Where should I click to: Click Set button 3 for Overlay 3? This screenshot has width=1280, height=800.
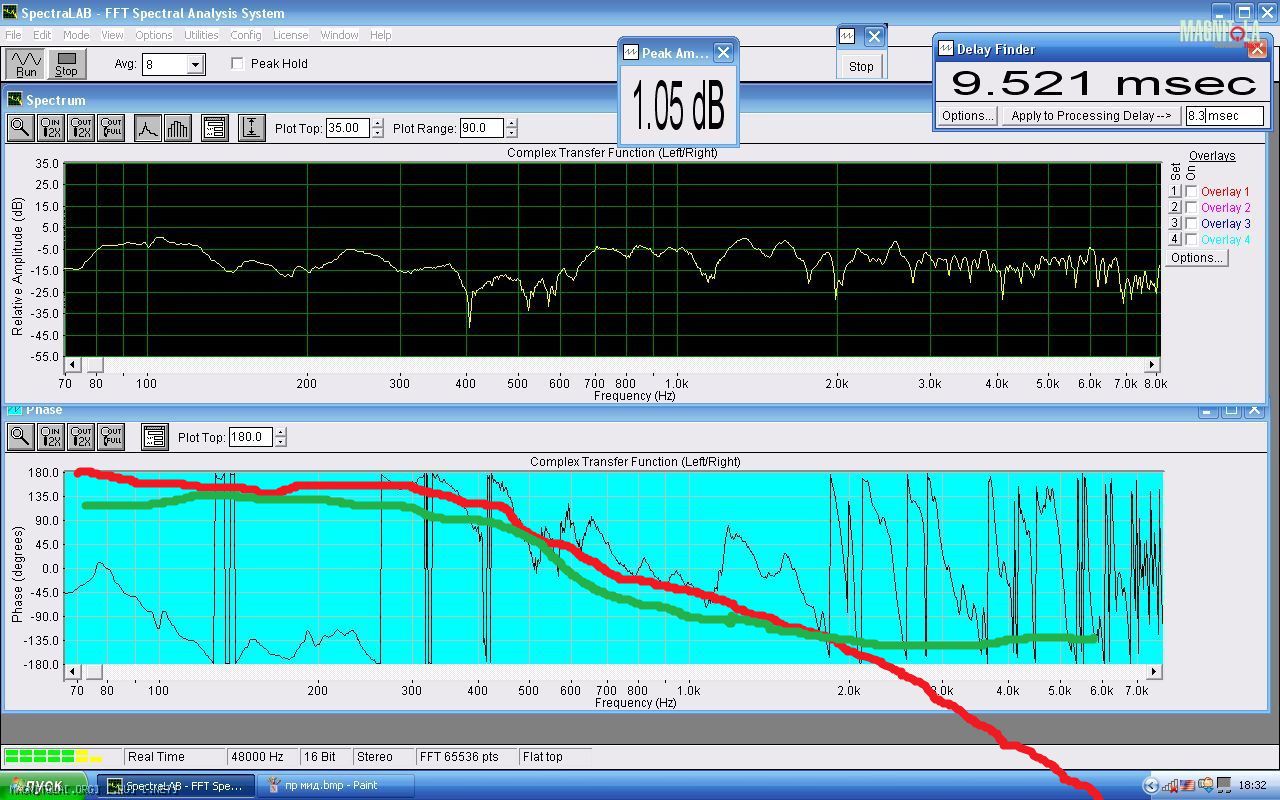[x=1175, y=224]
